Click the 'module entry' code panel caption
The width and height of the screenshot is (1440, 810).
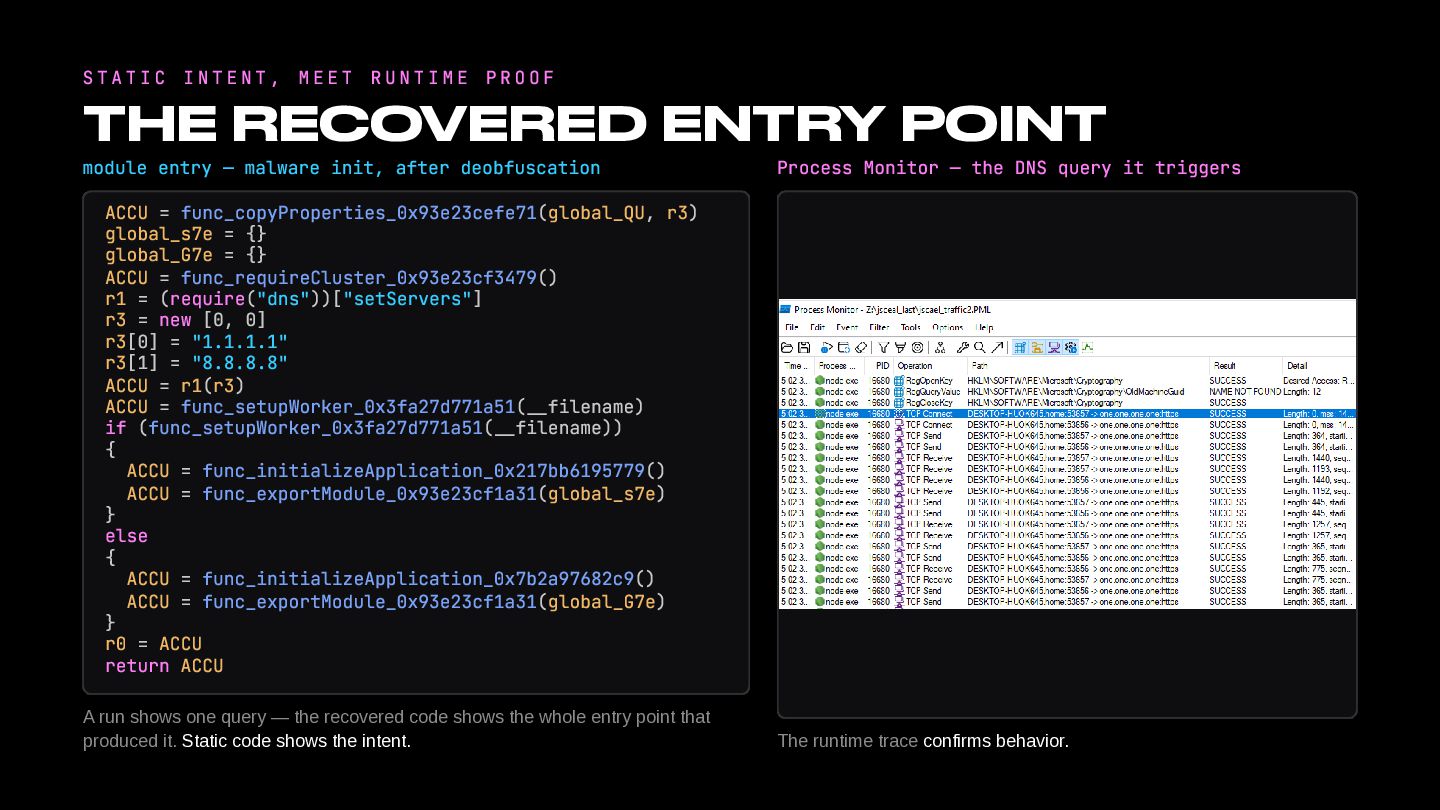(341, 168)
